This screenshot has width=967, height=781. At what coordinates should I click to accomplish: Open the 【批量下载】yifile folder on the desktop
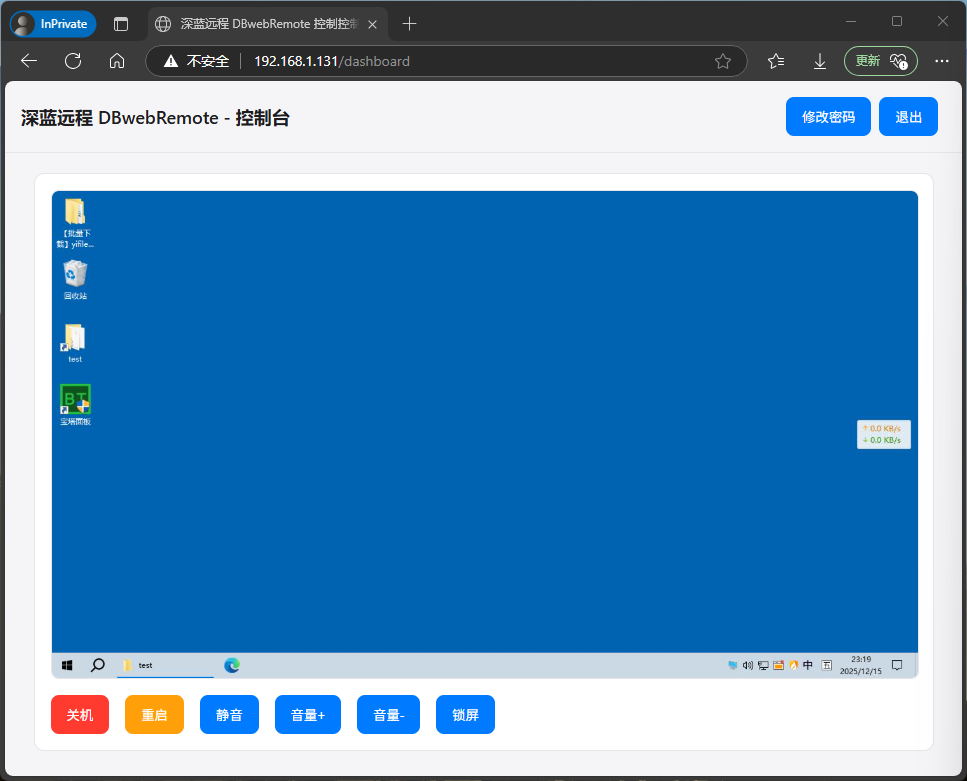75,212
